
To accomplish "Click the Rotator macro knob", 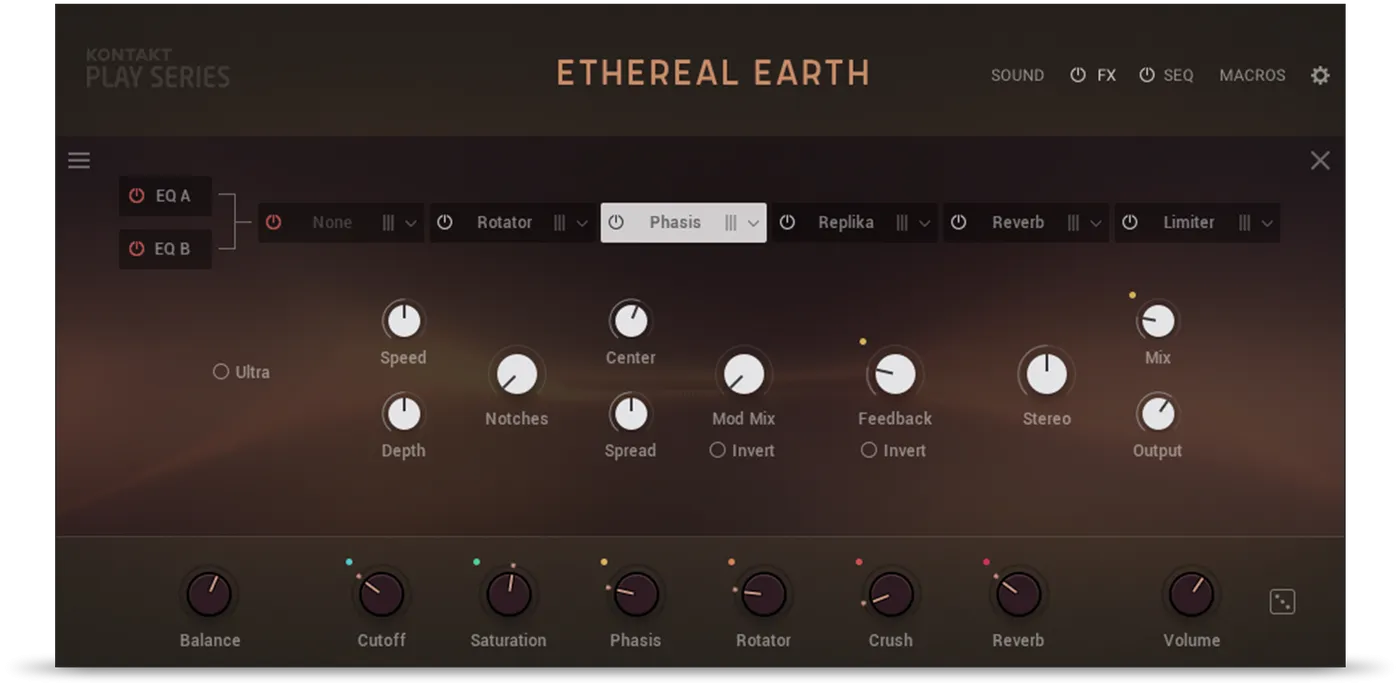I will pos(763,594).
